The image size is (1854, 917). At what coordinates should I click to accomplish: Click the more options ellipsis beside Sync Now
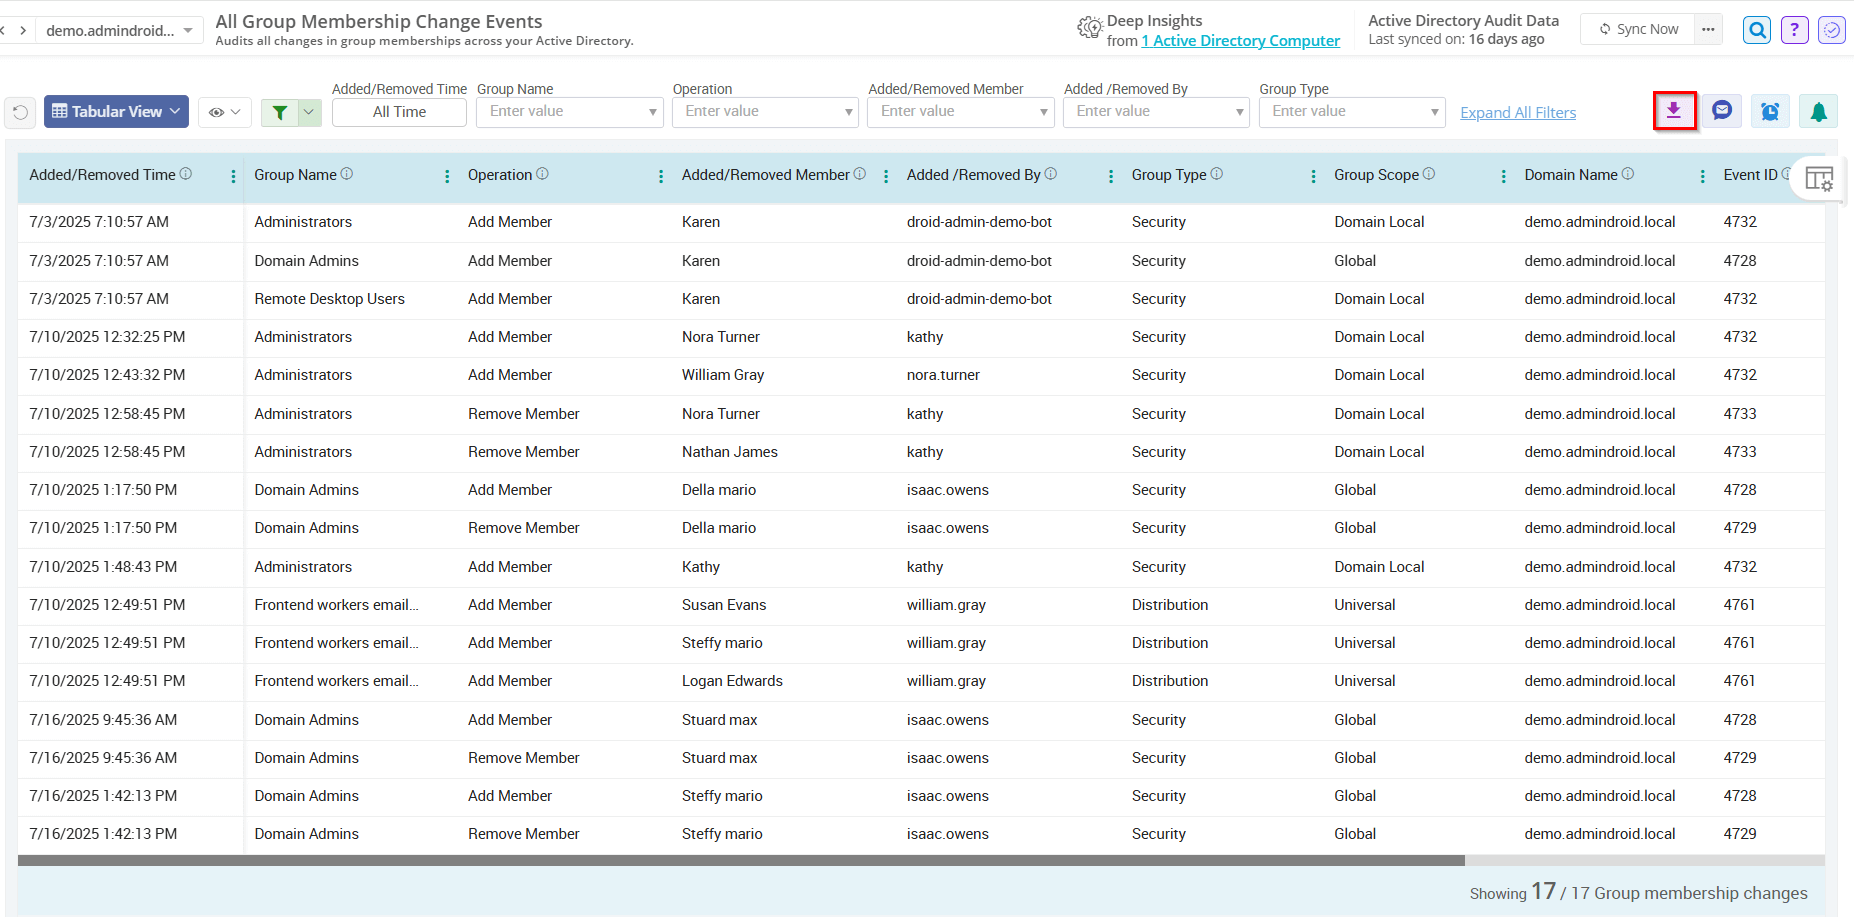pos(1709,29)
